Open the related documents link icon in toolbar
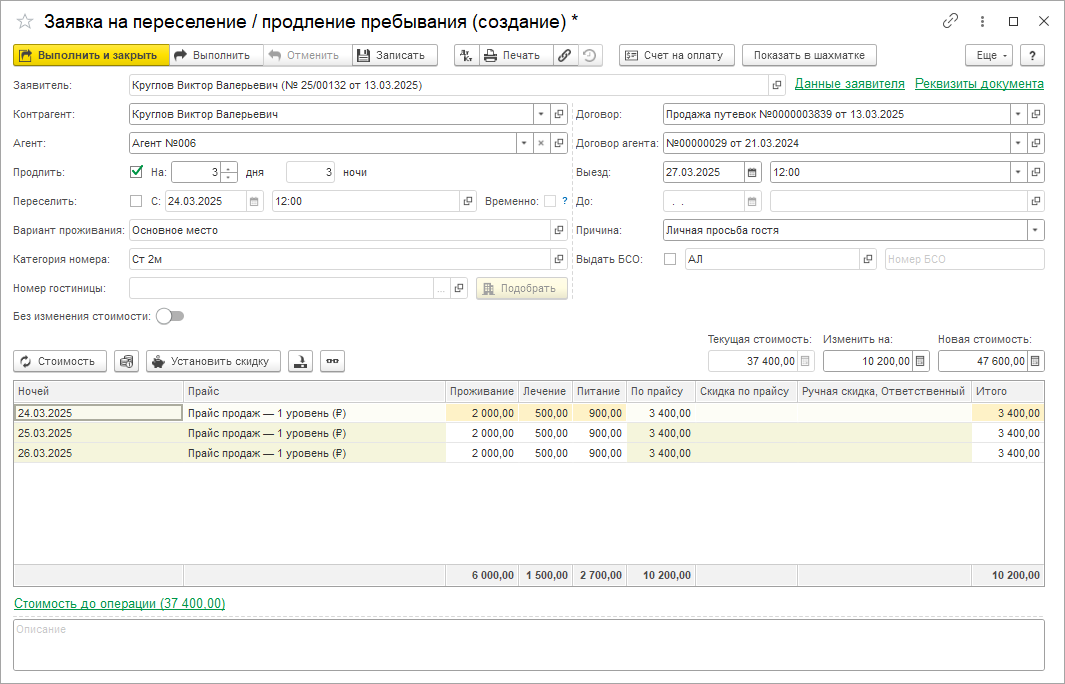 pyautogui.click(x=565, y=56)
